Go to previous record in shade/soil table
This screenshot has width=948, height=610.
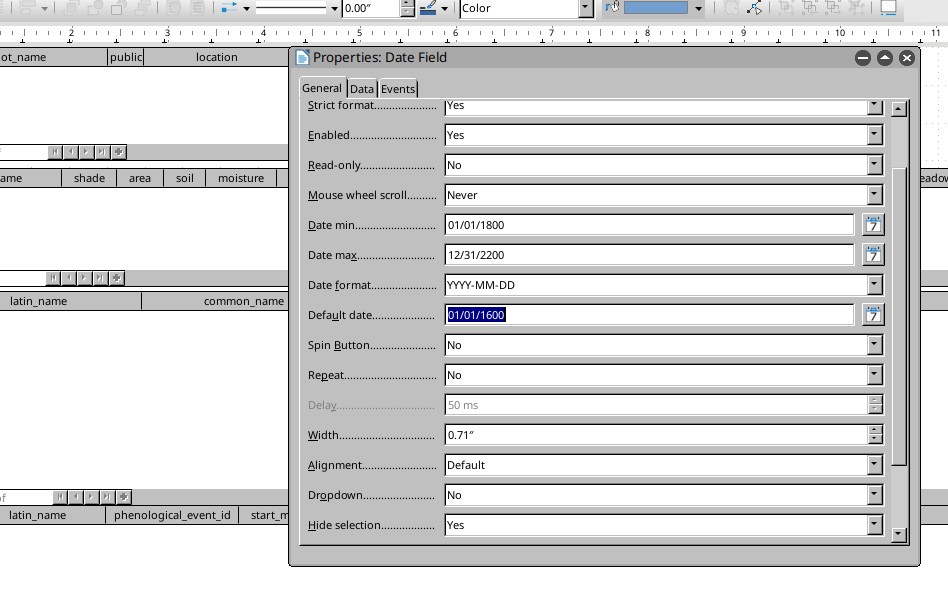pyautogui.click(x=69, y=278)
